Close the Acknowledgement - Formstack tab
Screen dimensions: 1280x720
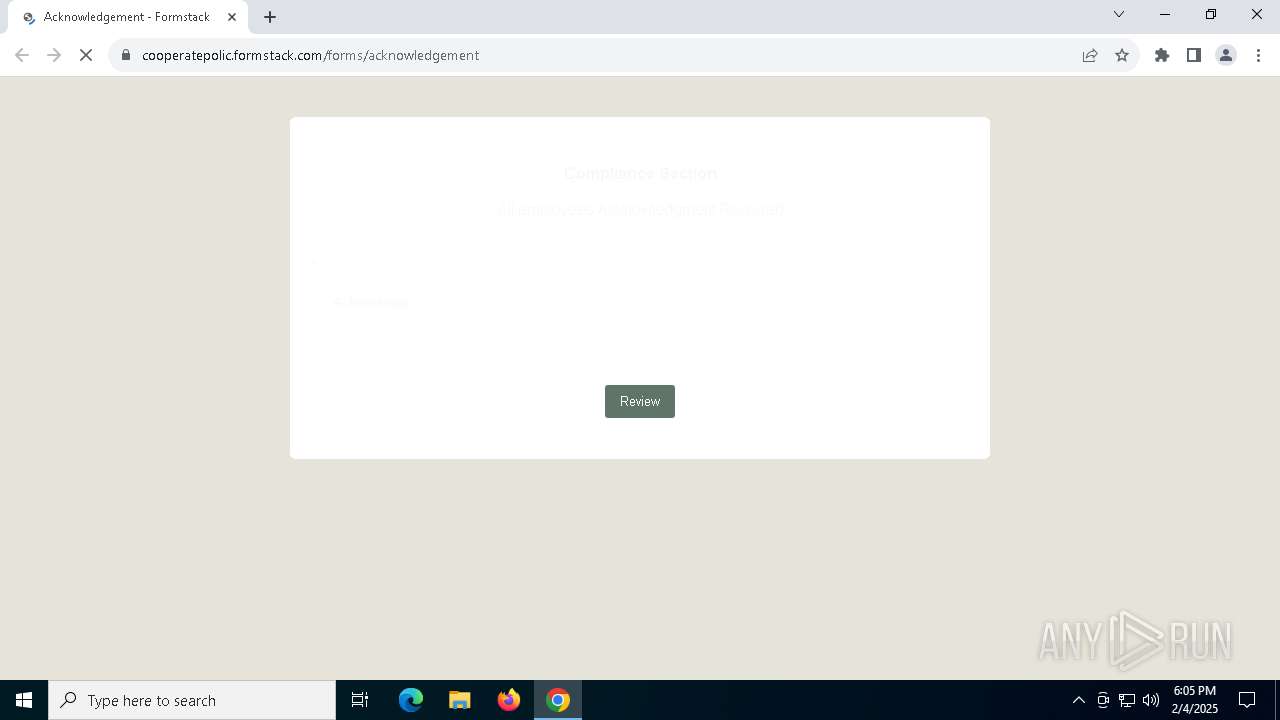tap(232, 17)
